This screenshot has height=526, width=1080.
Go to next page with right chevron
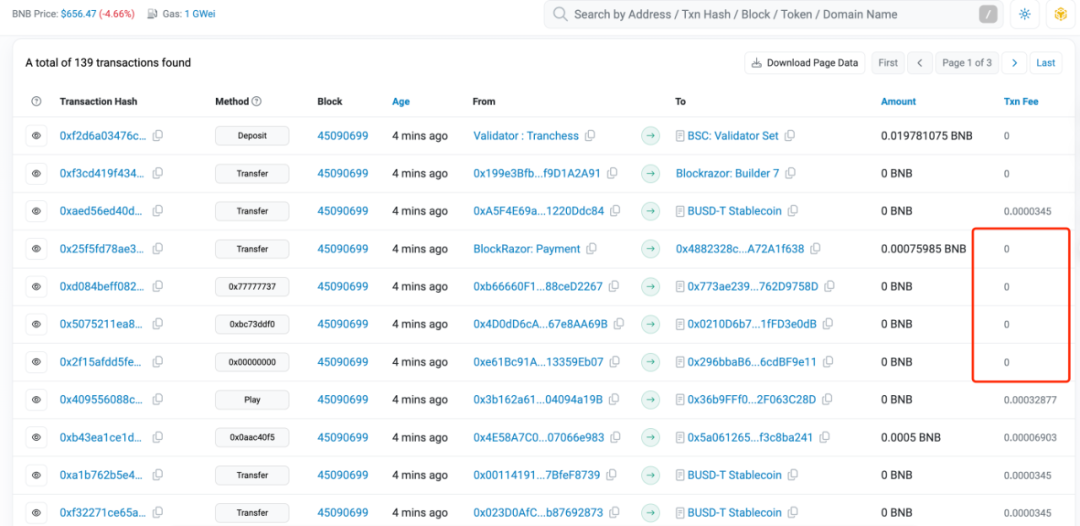(1014, 63)
